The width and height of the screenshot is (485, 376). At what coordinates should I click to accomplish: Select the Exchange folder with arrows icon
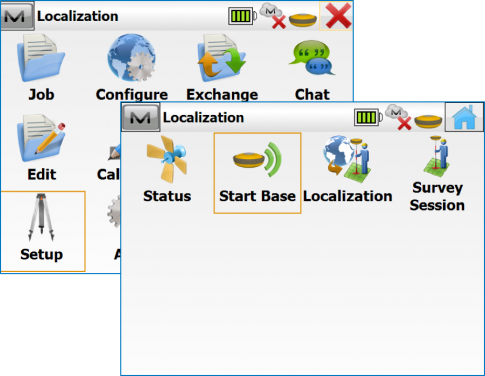click(222, 58)
